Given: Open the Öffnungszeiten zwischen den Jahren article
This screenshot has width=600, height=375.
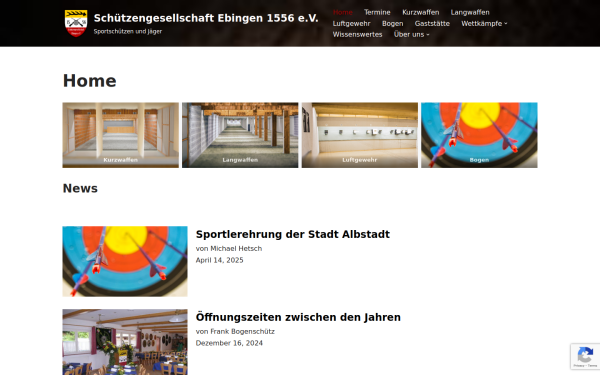Looking at the screenshot, I should (298, 317).
